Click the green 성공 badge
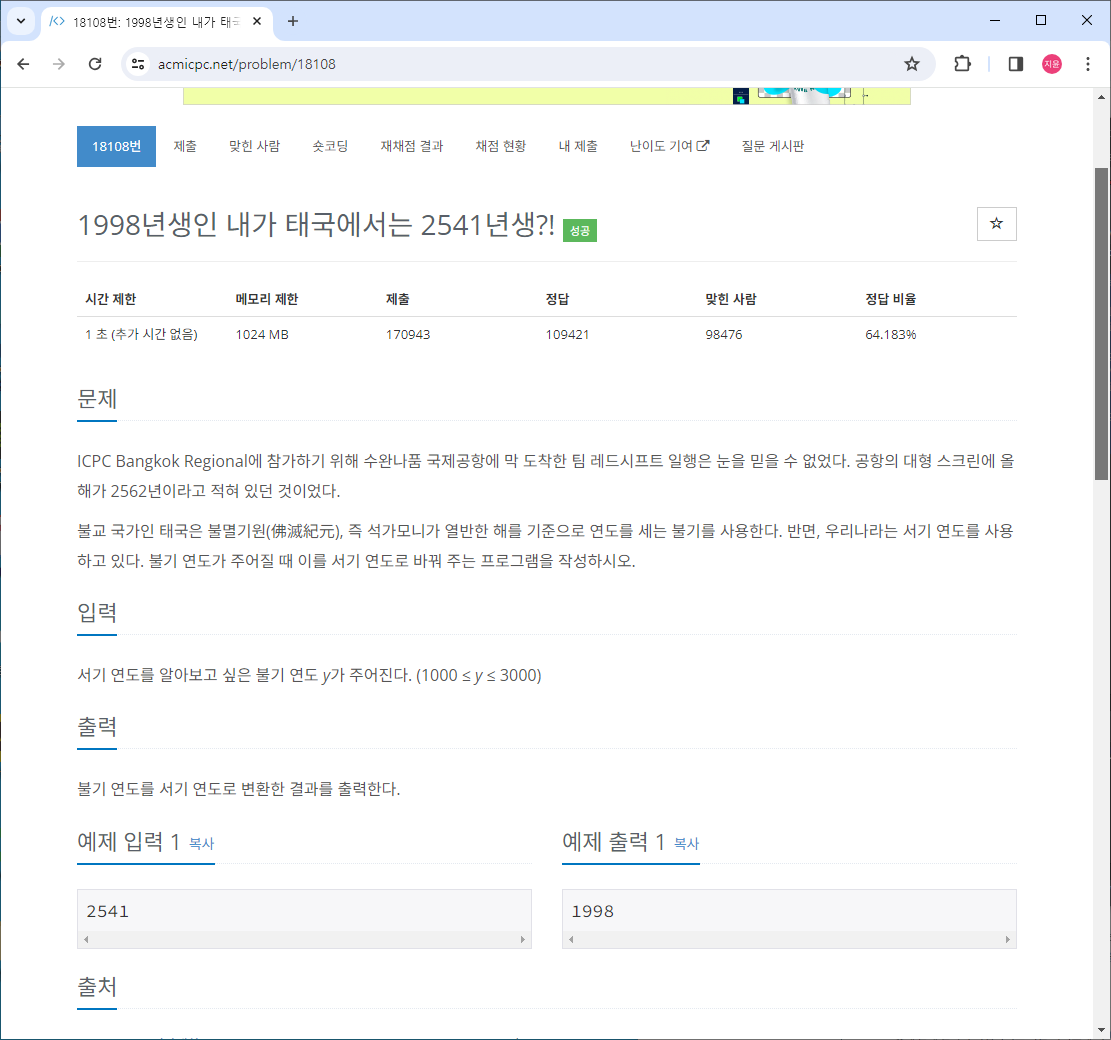Screen dimensions: 1111x1040 click(x=579, y=229)
